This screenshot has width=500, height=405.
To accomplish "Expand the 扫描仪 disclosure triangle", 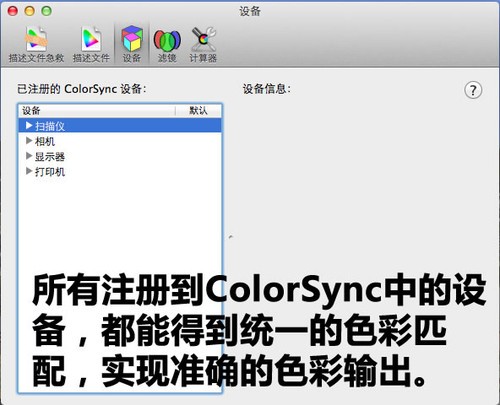I will [29, 126].
